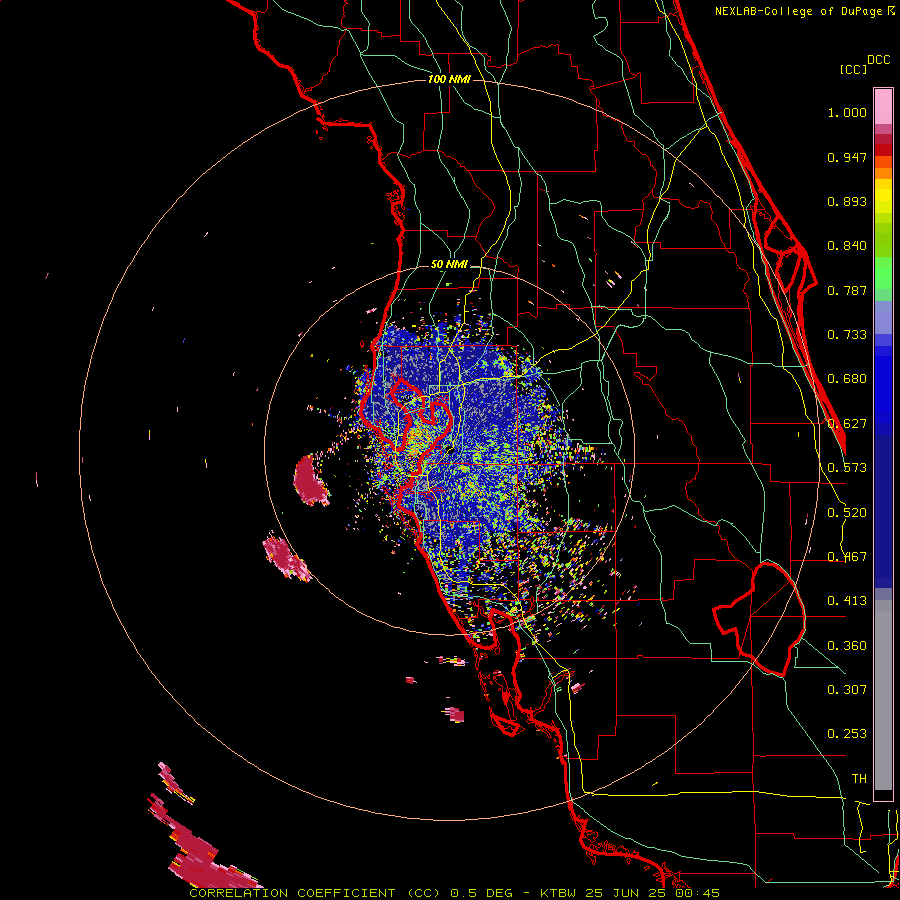Select the 0.680 scale value

[847, 379]
